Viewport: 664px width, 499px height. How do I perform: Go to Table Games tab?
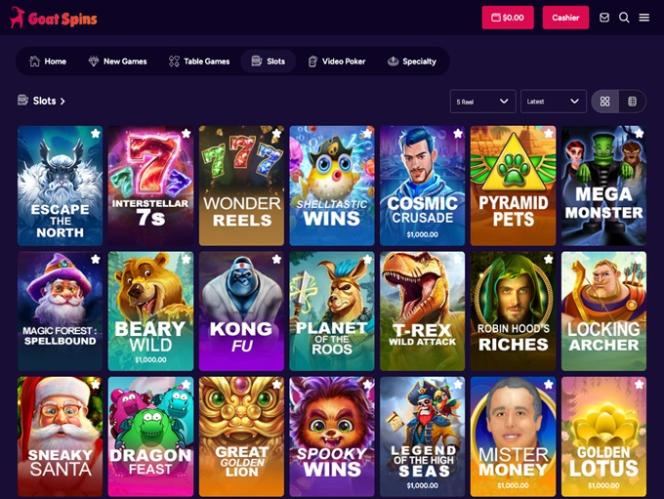click(x=199, y=61)
